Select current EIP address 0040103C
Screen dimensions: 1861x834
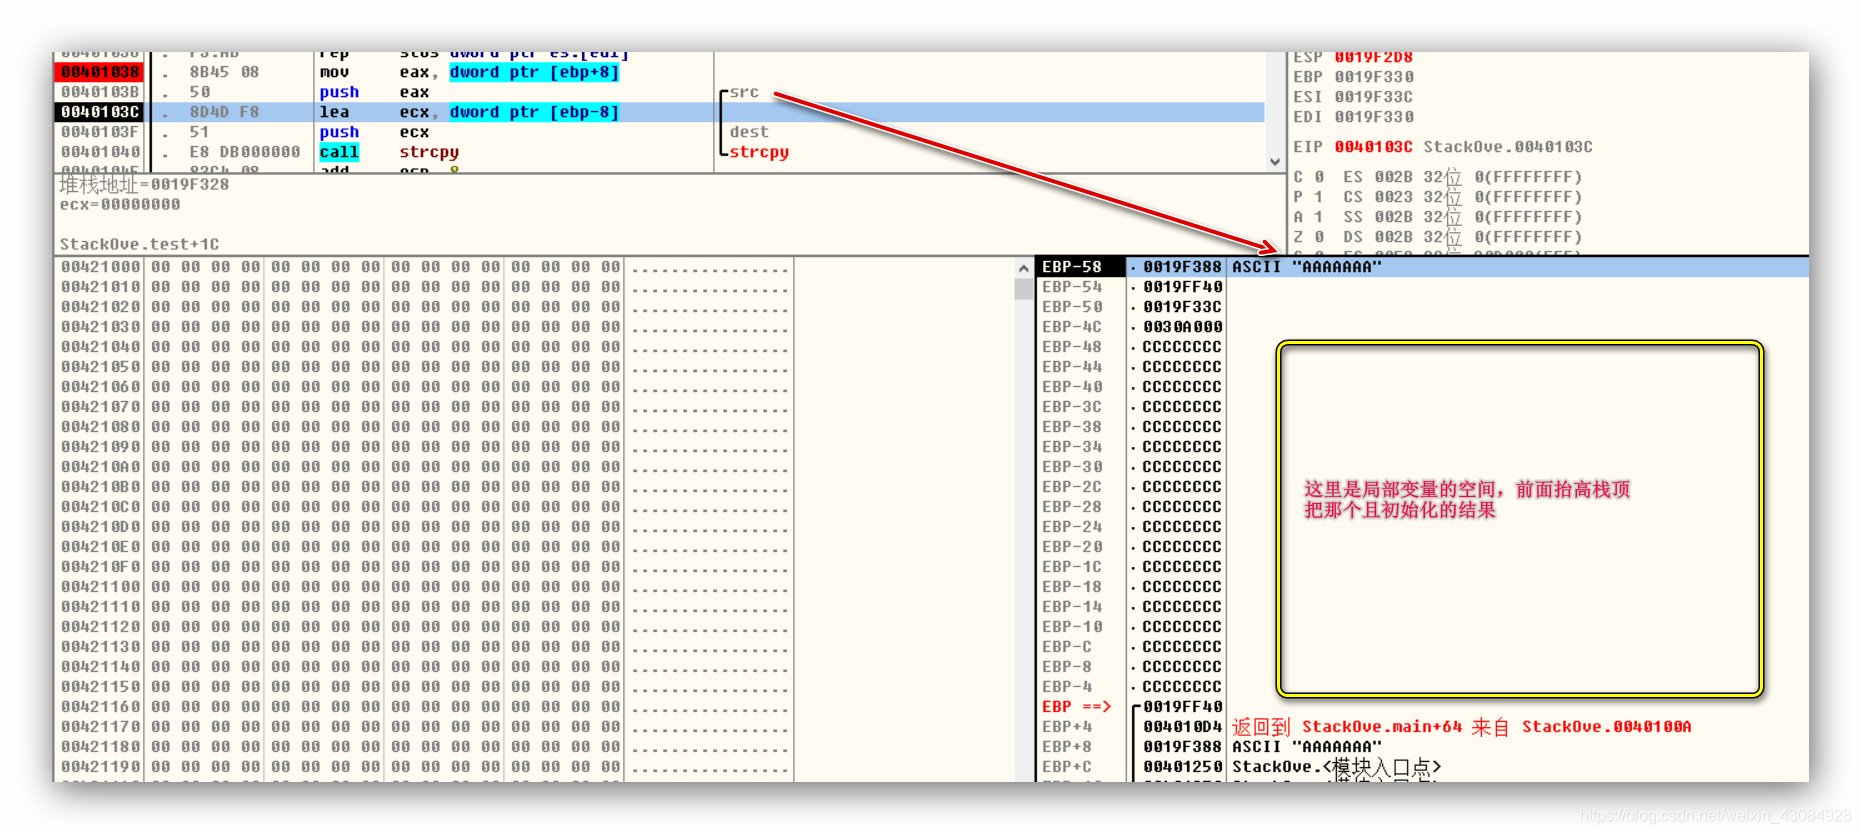tap(99, 112)
